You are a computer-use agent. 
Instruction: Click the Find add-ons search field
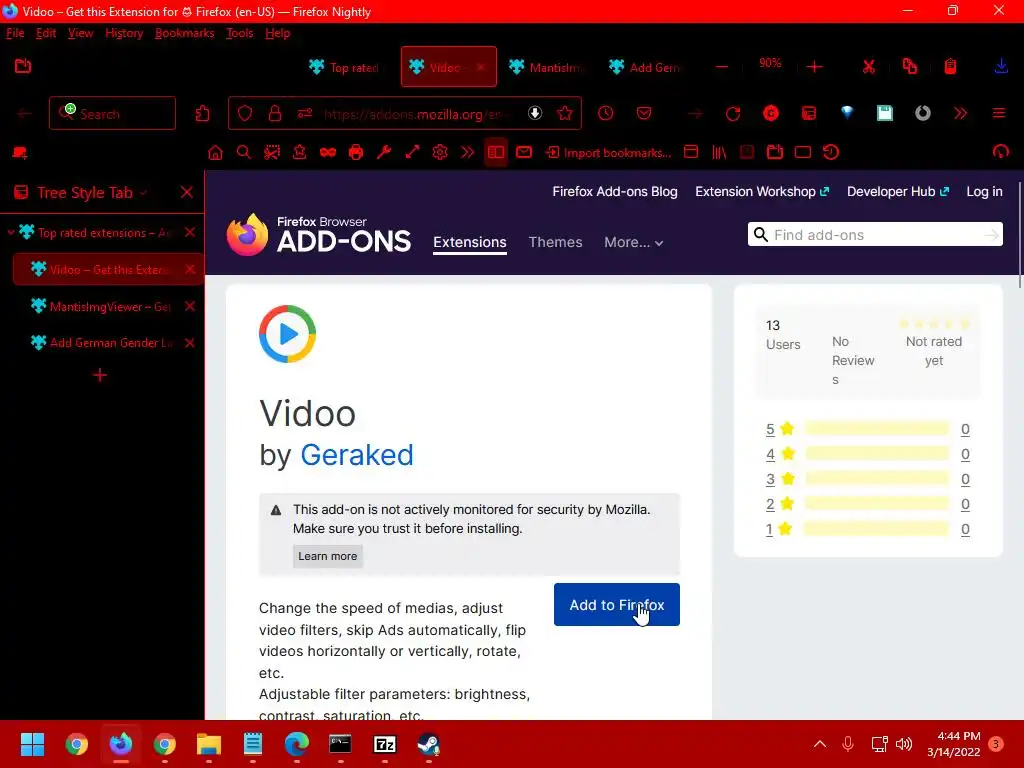click(875, 235)
